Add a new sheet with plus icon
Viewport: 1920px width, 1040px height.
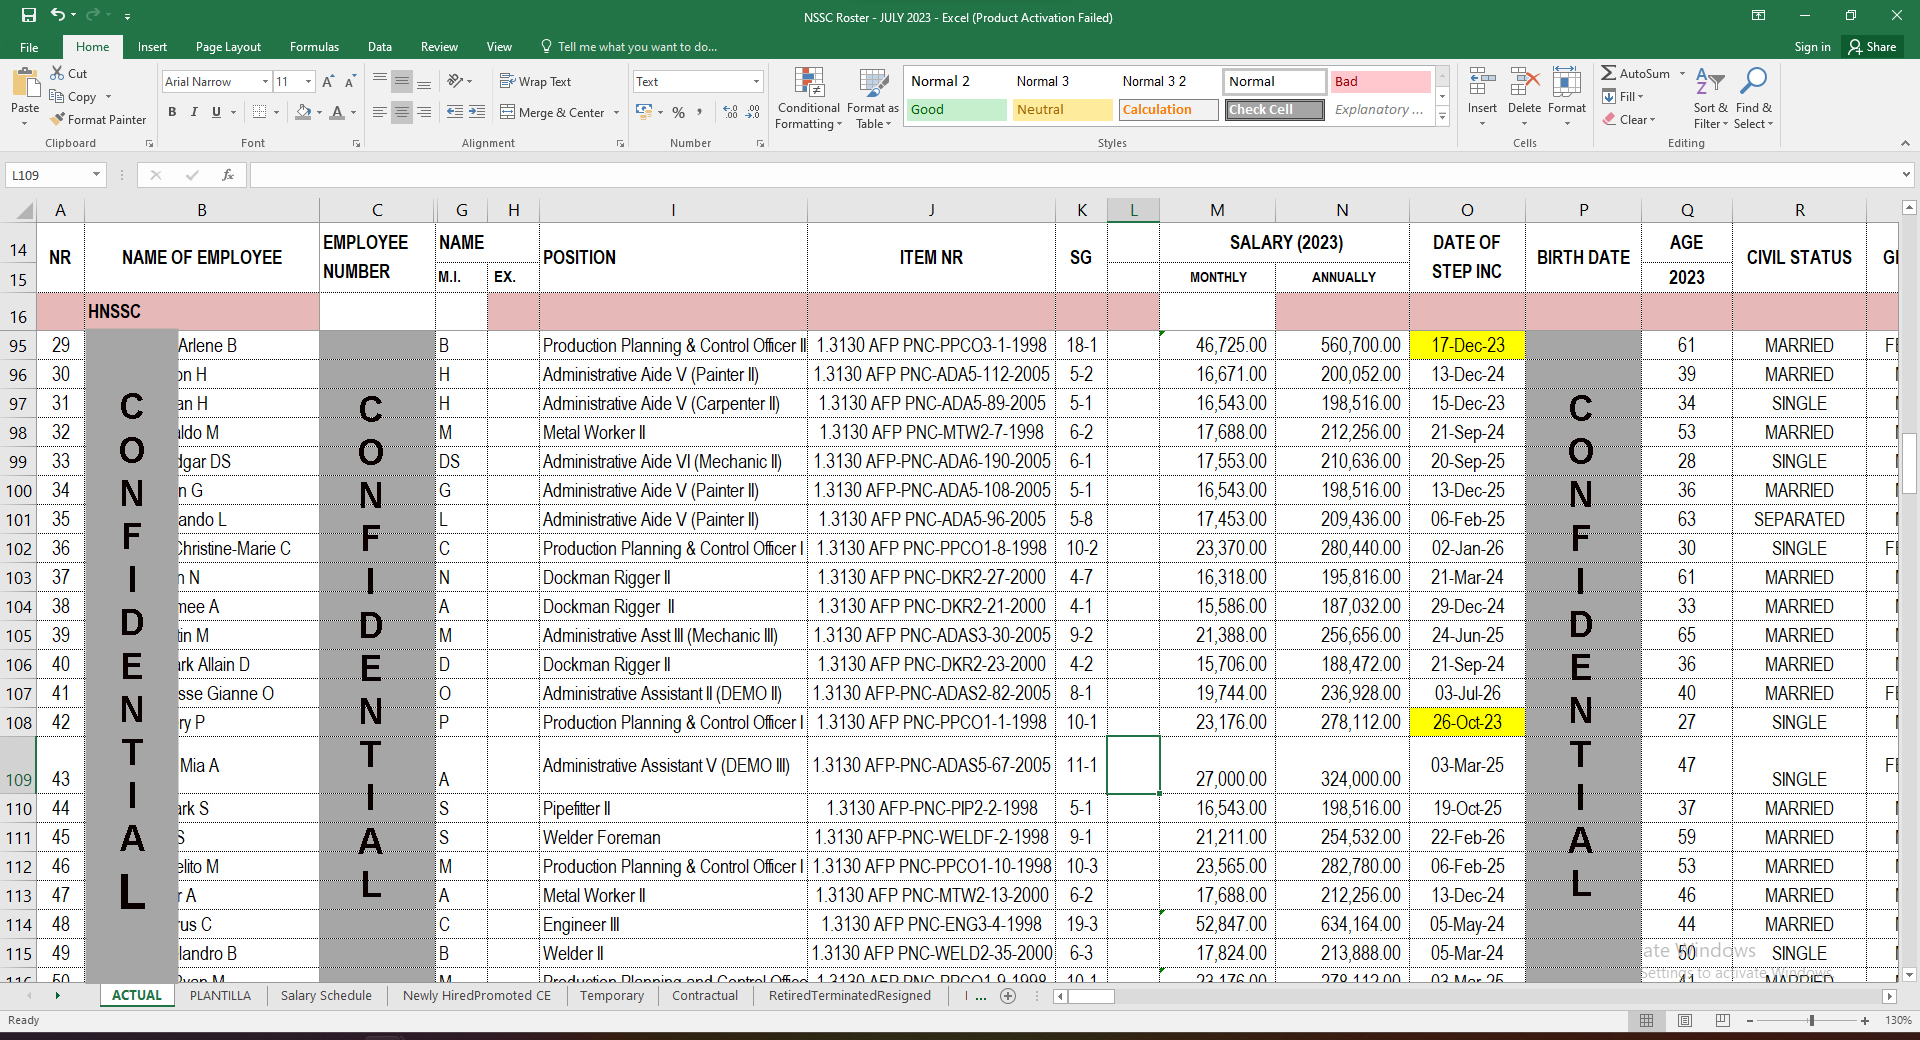1008,996
